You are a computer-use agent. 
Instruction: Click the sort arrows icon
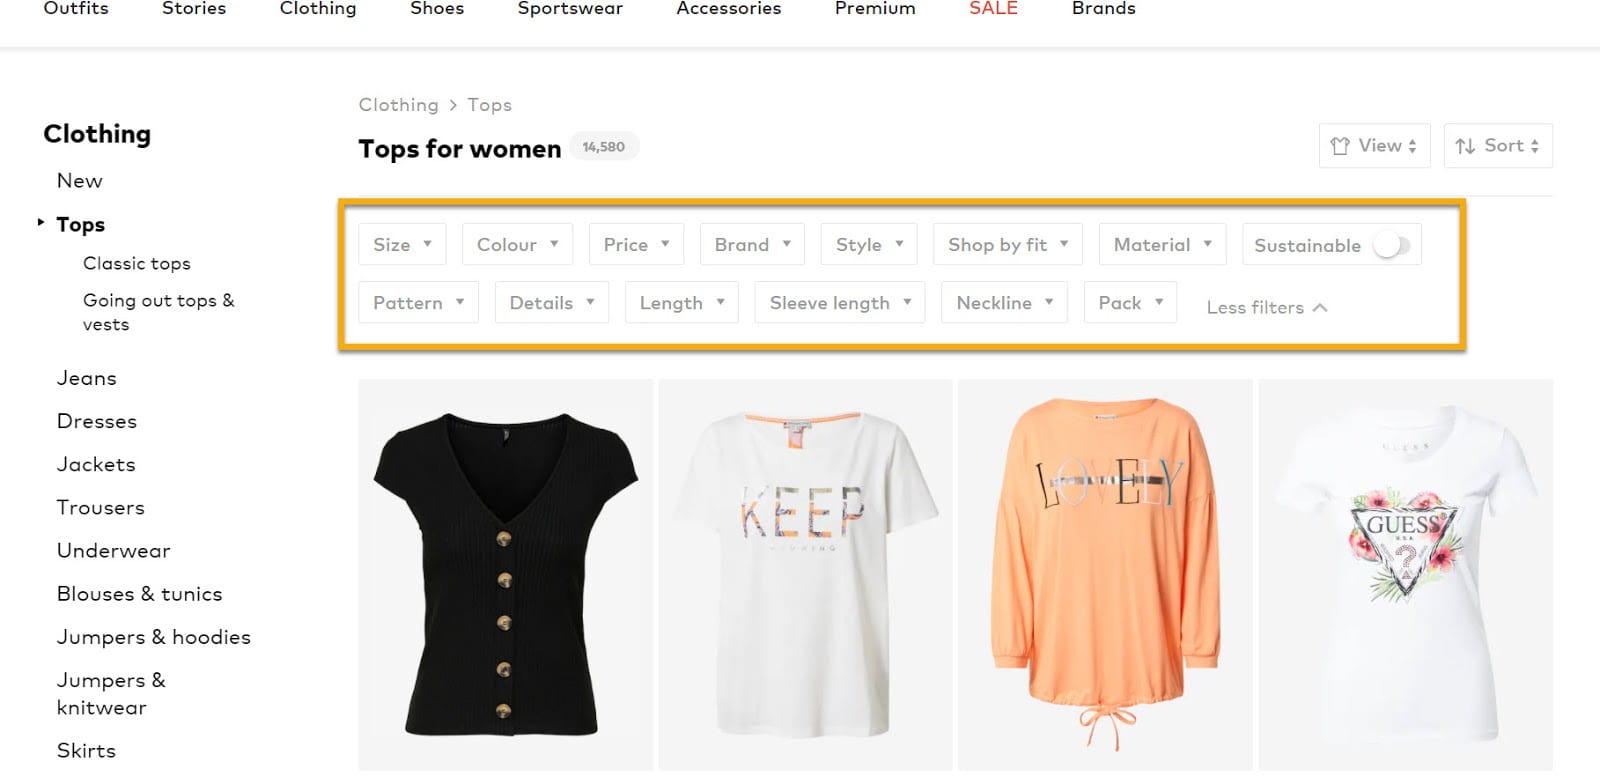point(1465,146)
